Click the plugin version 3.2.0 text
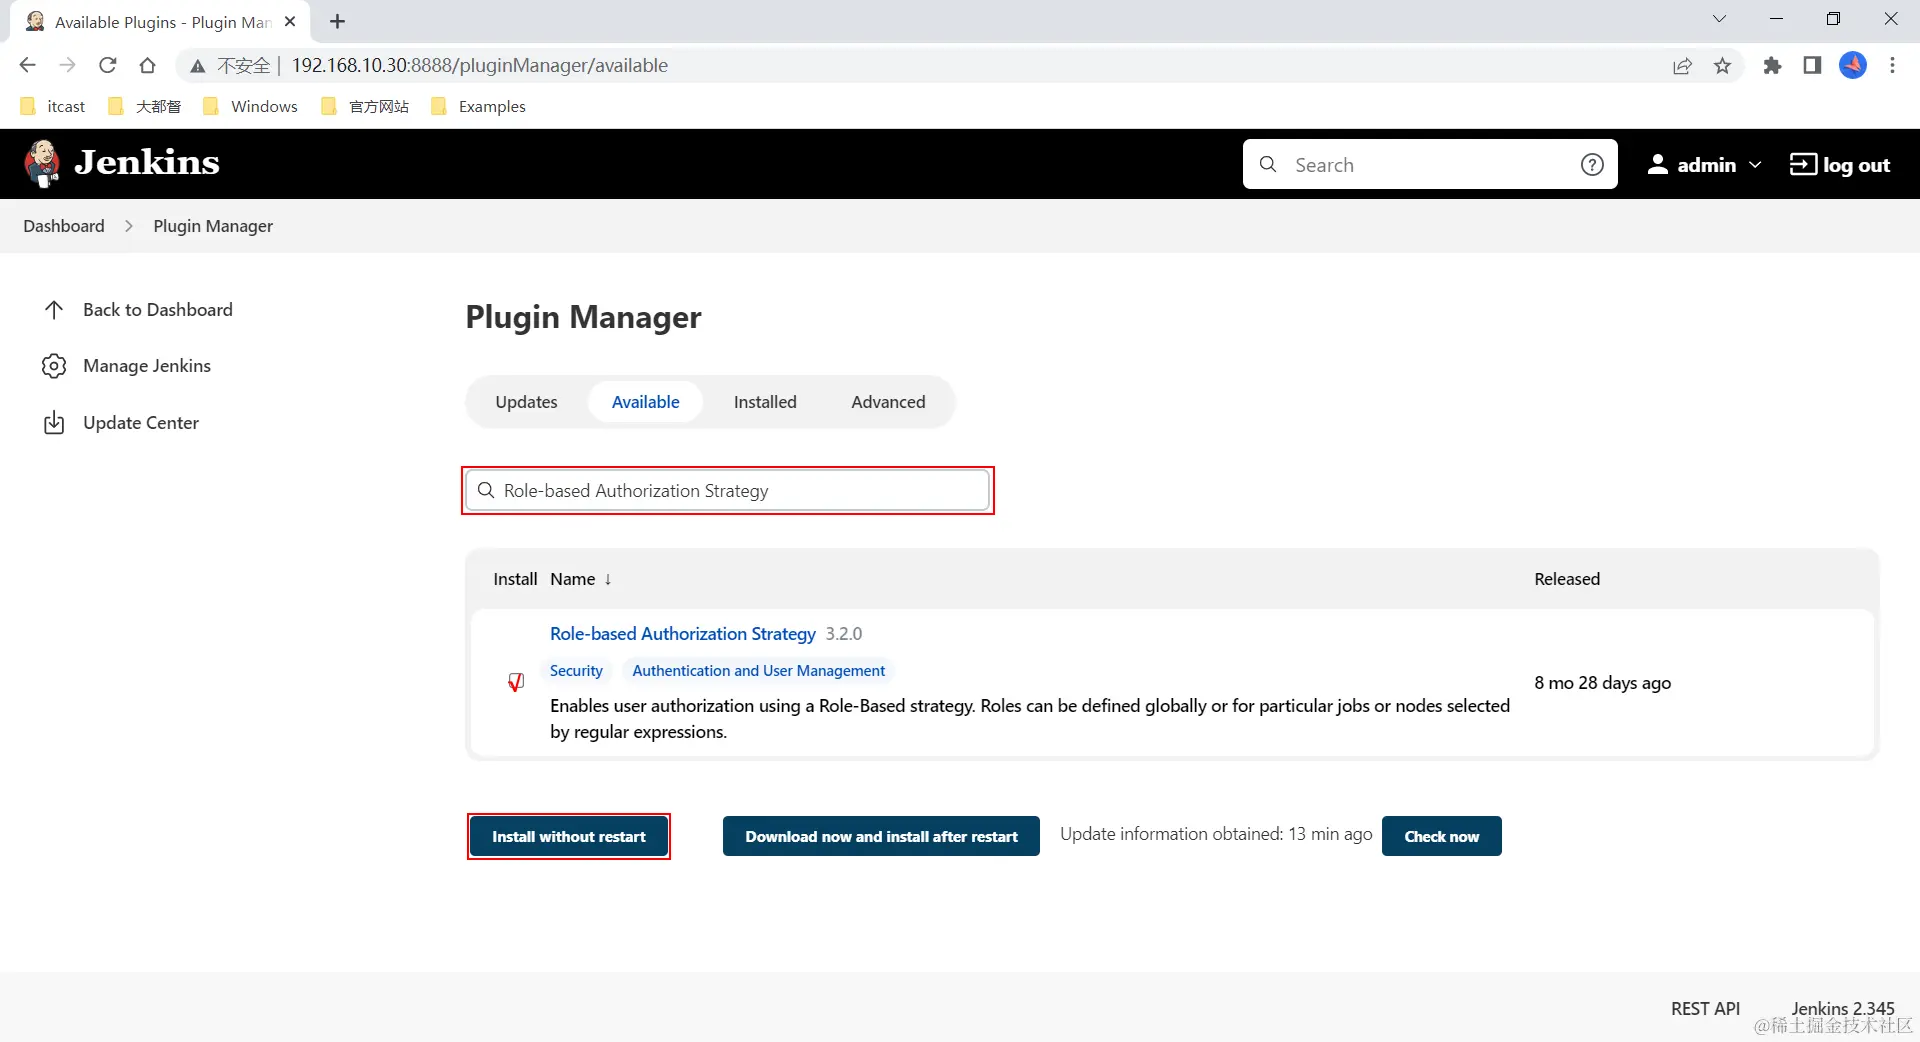This screenshot has width=1920, height=1042. coord(844,634)
